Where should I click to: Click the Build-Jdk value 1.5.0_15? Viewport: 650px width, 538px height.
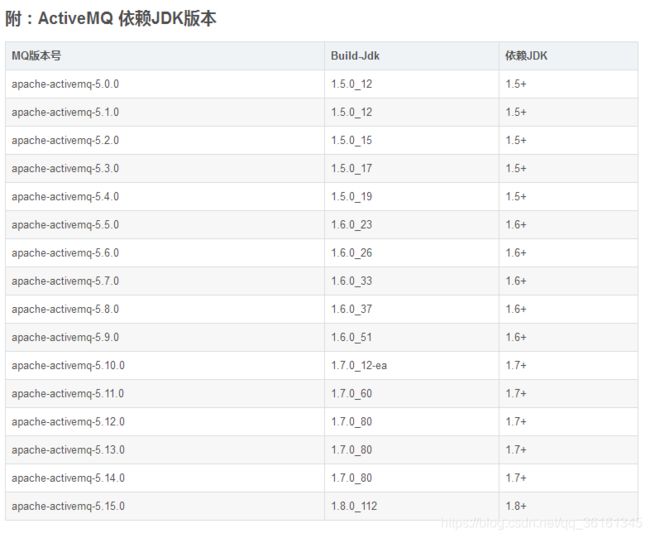click(352, 141)
